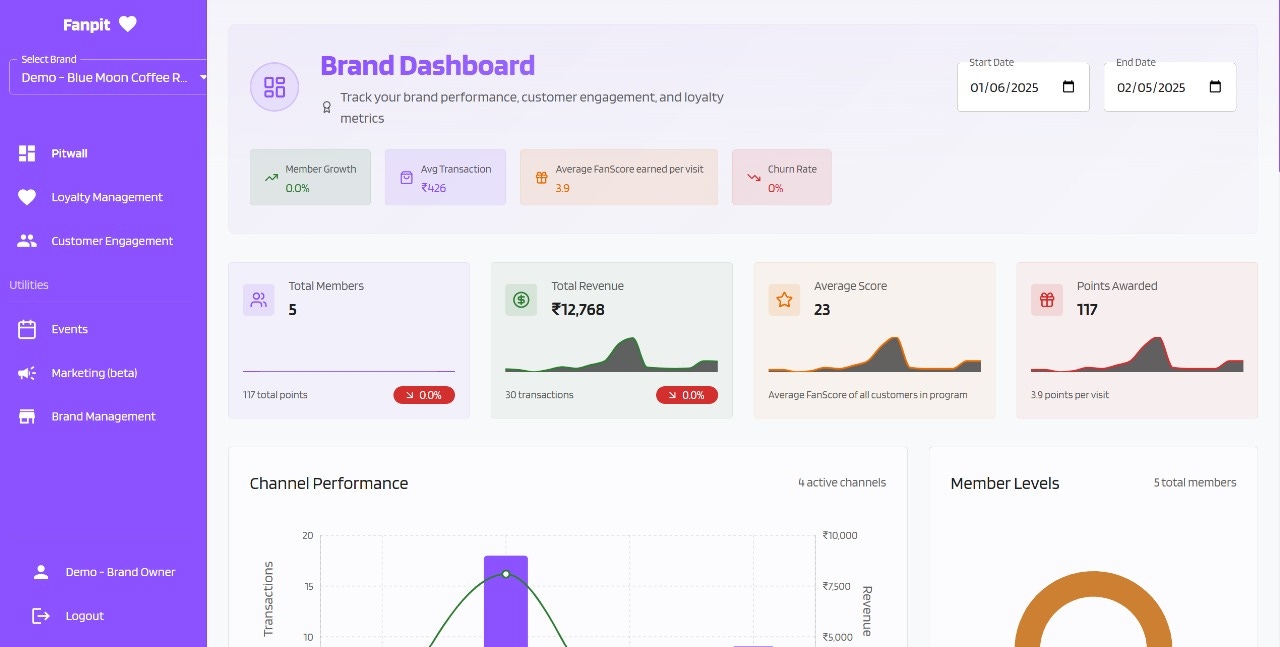This screenshot has height=647, width=1280.
Task: Select the Member Growth stat chip
Action: point(310,177)
